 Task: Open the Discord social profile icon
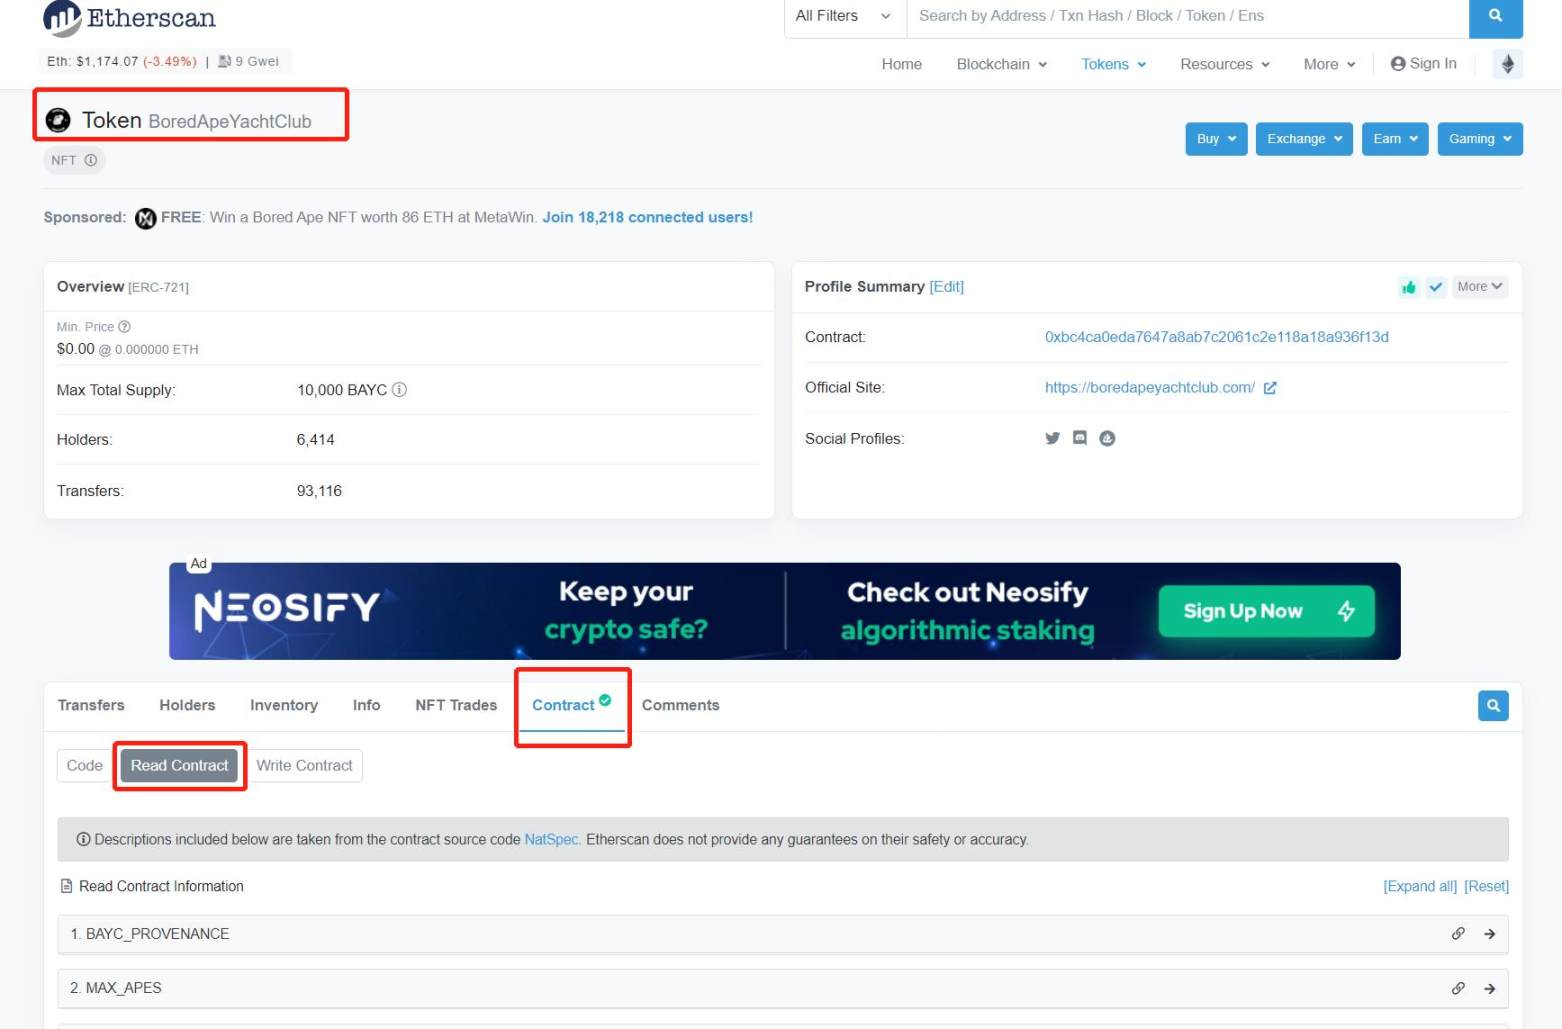tap(1079, 438)
